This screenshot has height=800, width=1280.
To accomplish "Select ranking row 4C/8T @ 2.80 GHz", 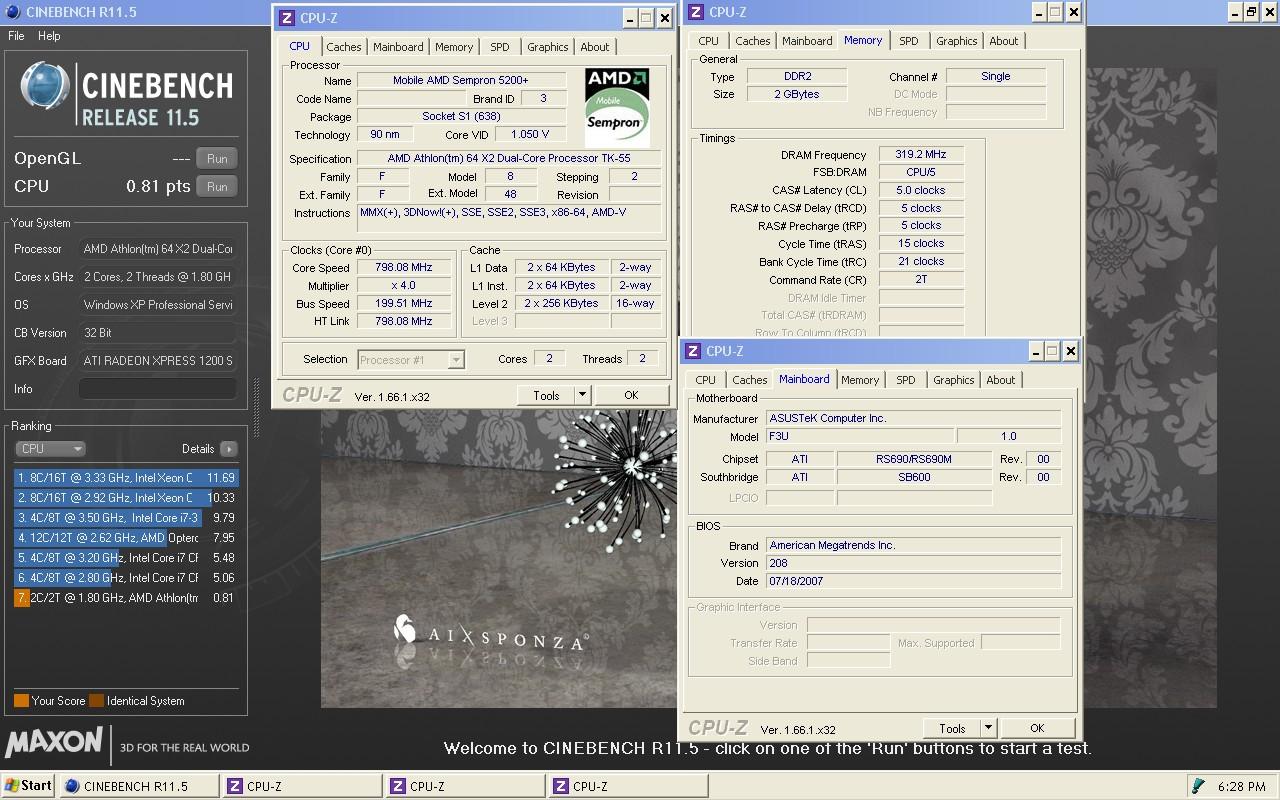I will tap(126, 578).
